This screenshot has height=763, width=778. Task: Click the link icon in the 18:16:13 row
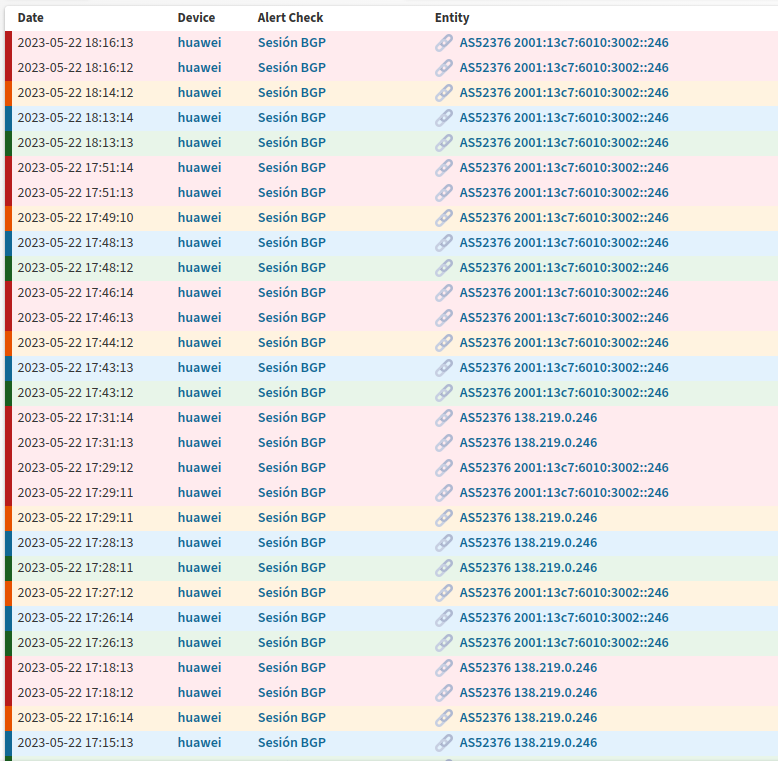point(444,43)
